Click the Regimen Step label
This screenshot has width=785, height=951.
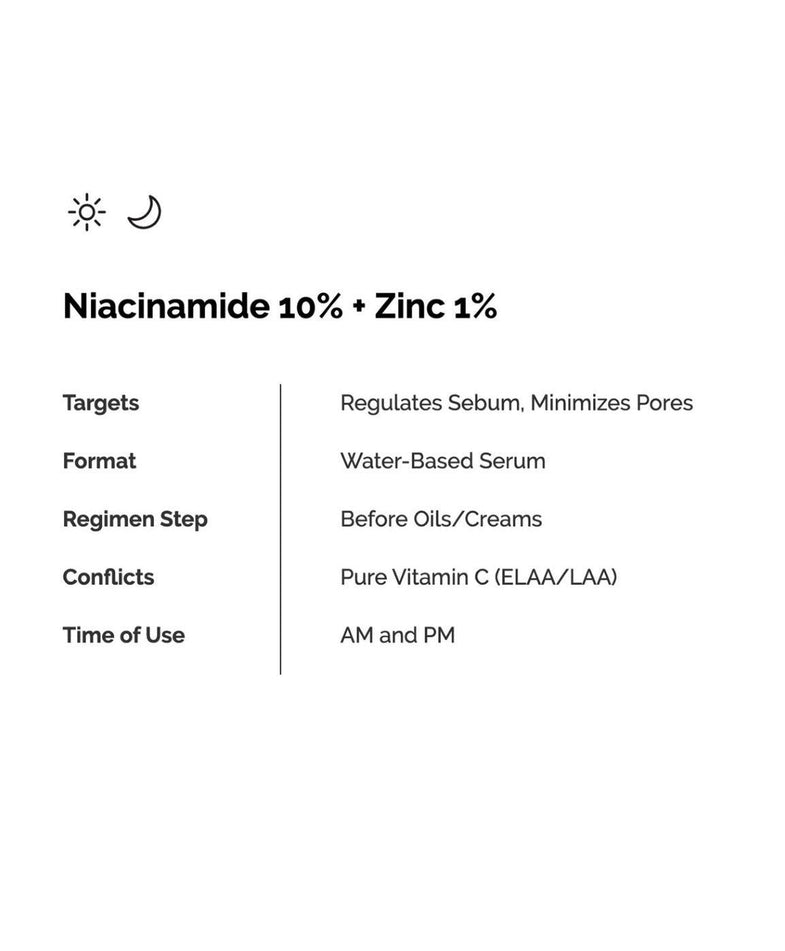click(135, 519)
